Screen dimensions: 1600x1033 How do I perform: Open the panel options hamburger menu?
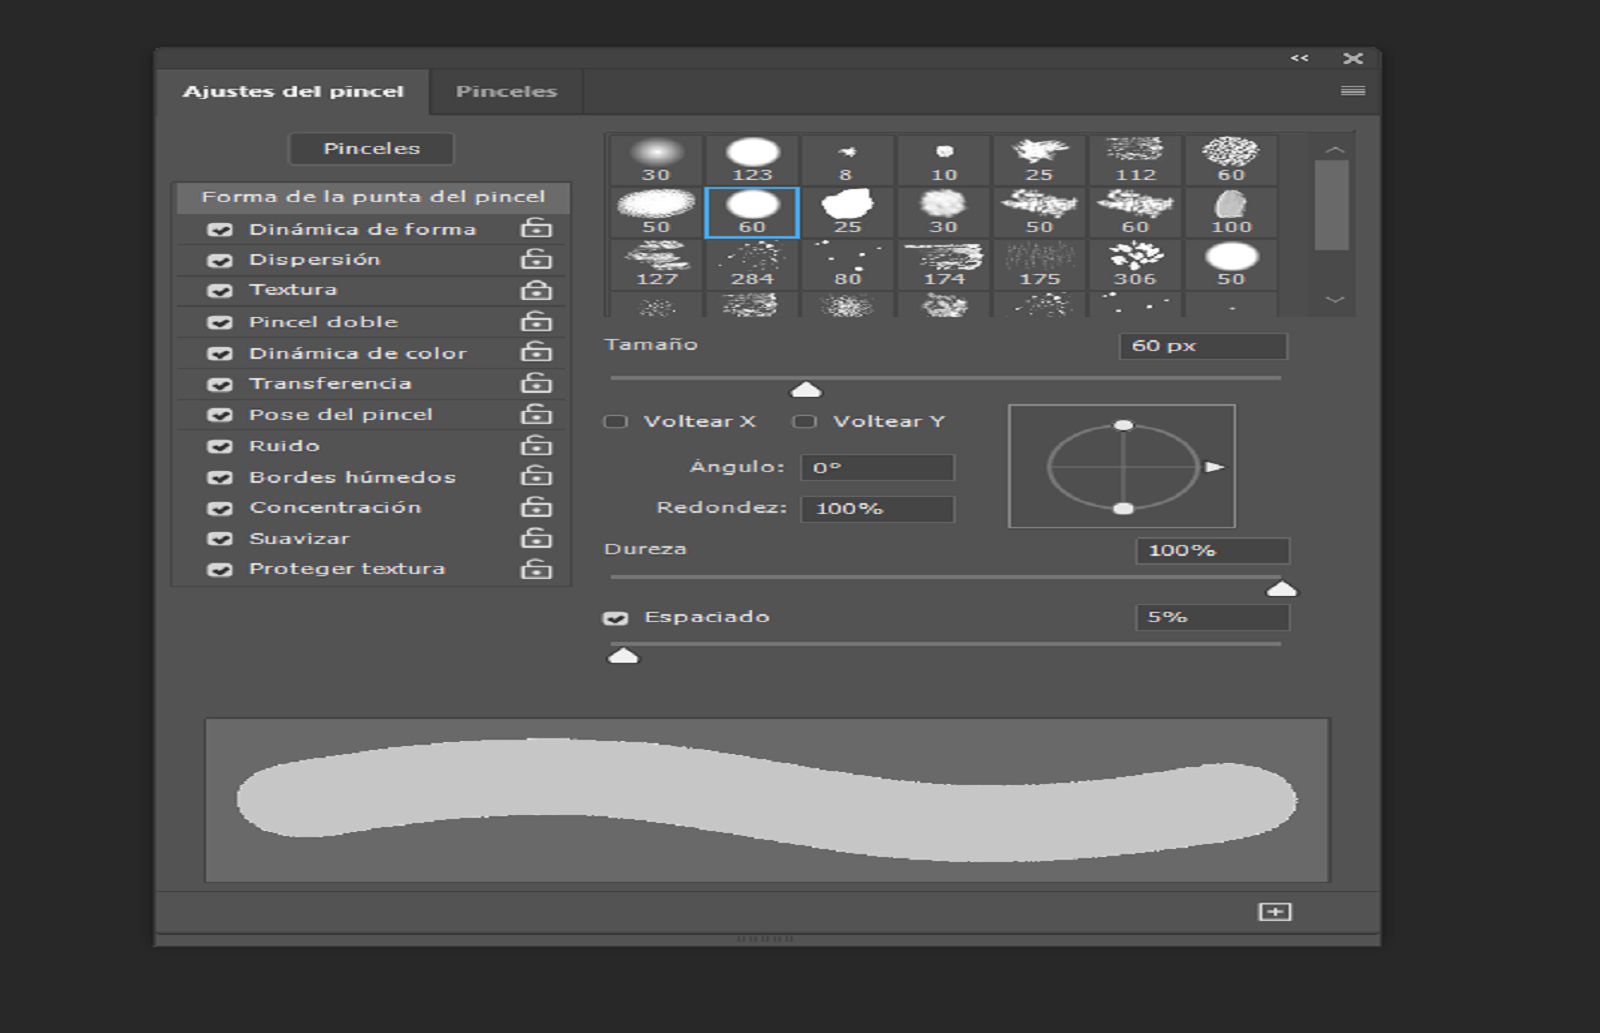1350,91
